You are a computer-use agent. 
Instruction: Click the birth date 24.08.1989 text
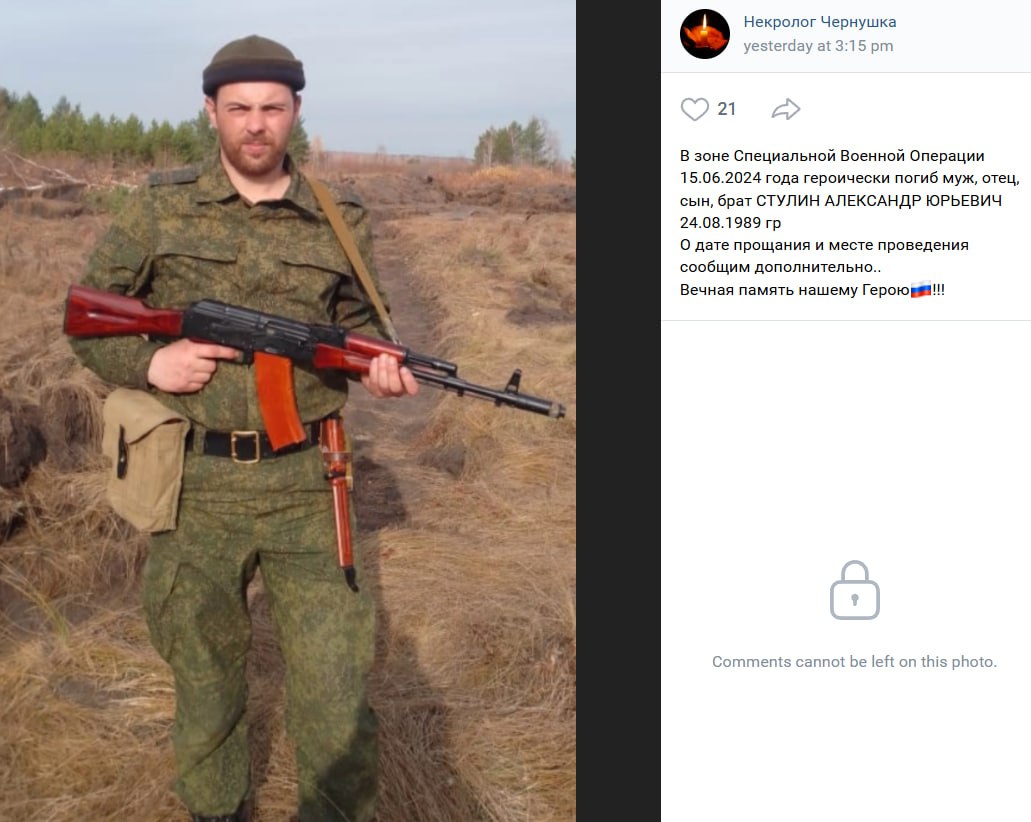(720, 223)
